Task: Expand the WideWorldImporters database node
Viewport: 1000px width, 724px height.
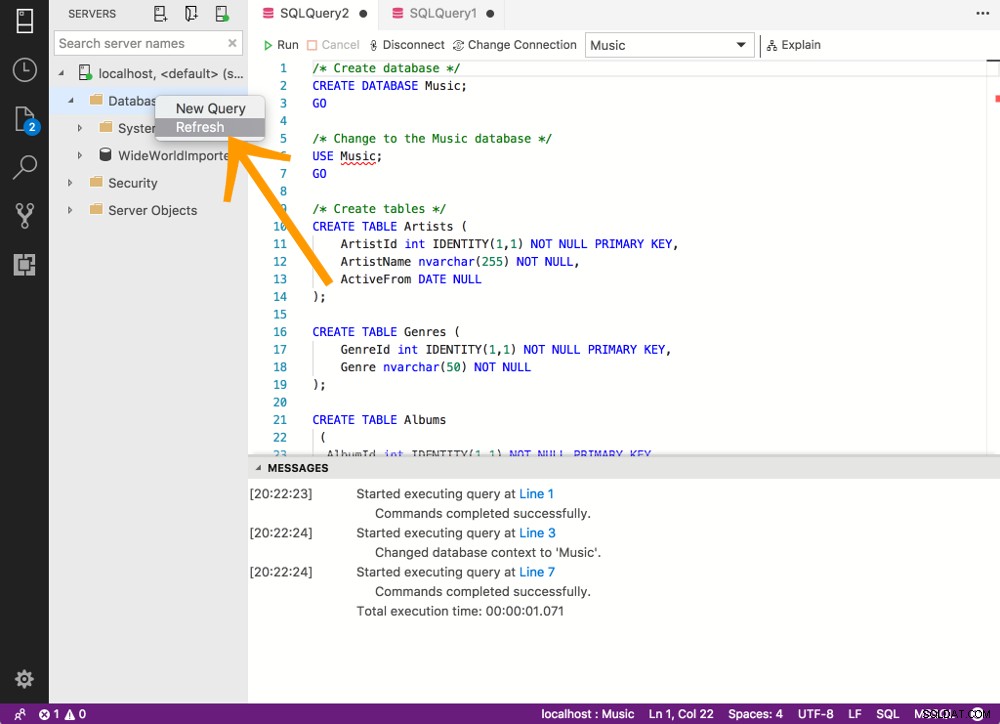Action: pyautogui.click(x=80, y=155)
